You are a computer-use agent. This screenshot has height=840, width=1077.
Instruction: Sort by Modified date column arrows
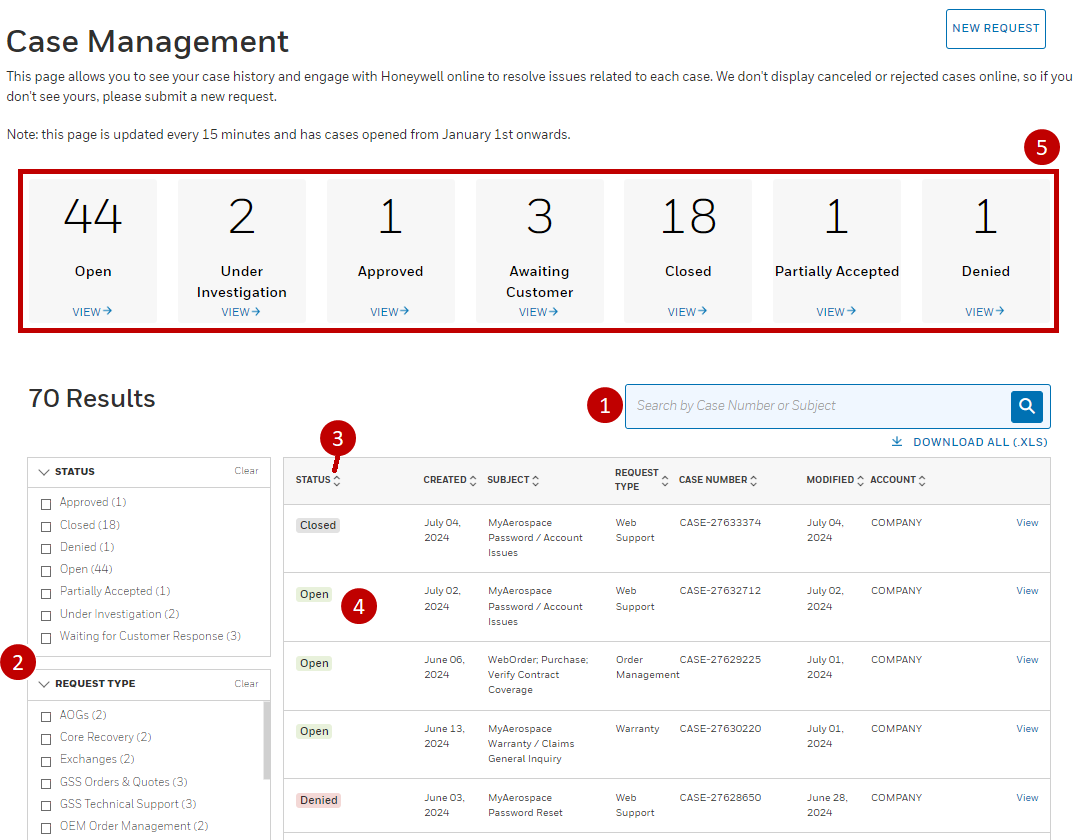(860, 481)
